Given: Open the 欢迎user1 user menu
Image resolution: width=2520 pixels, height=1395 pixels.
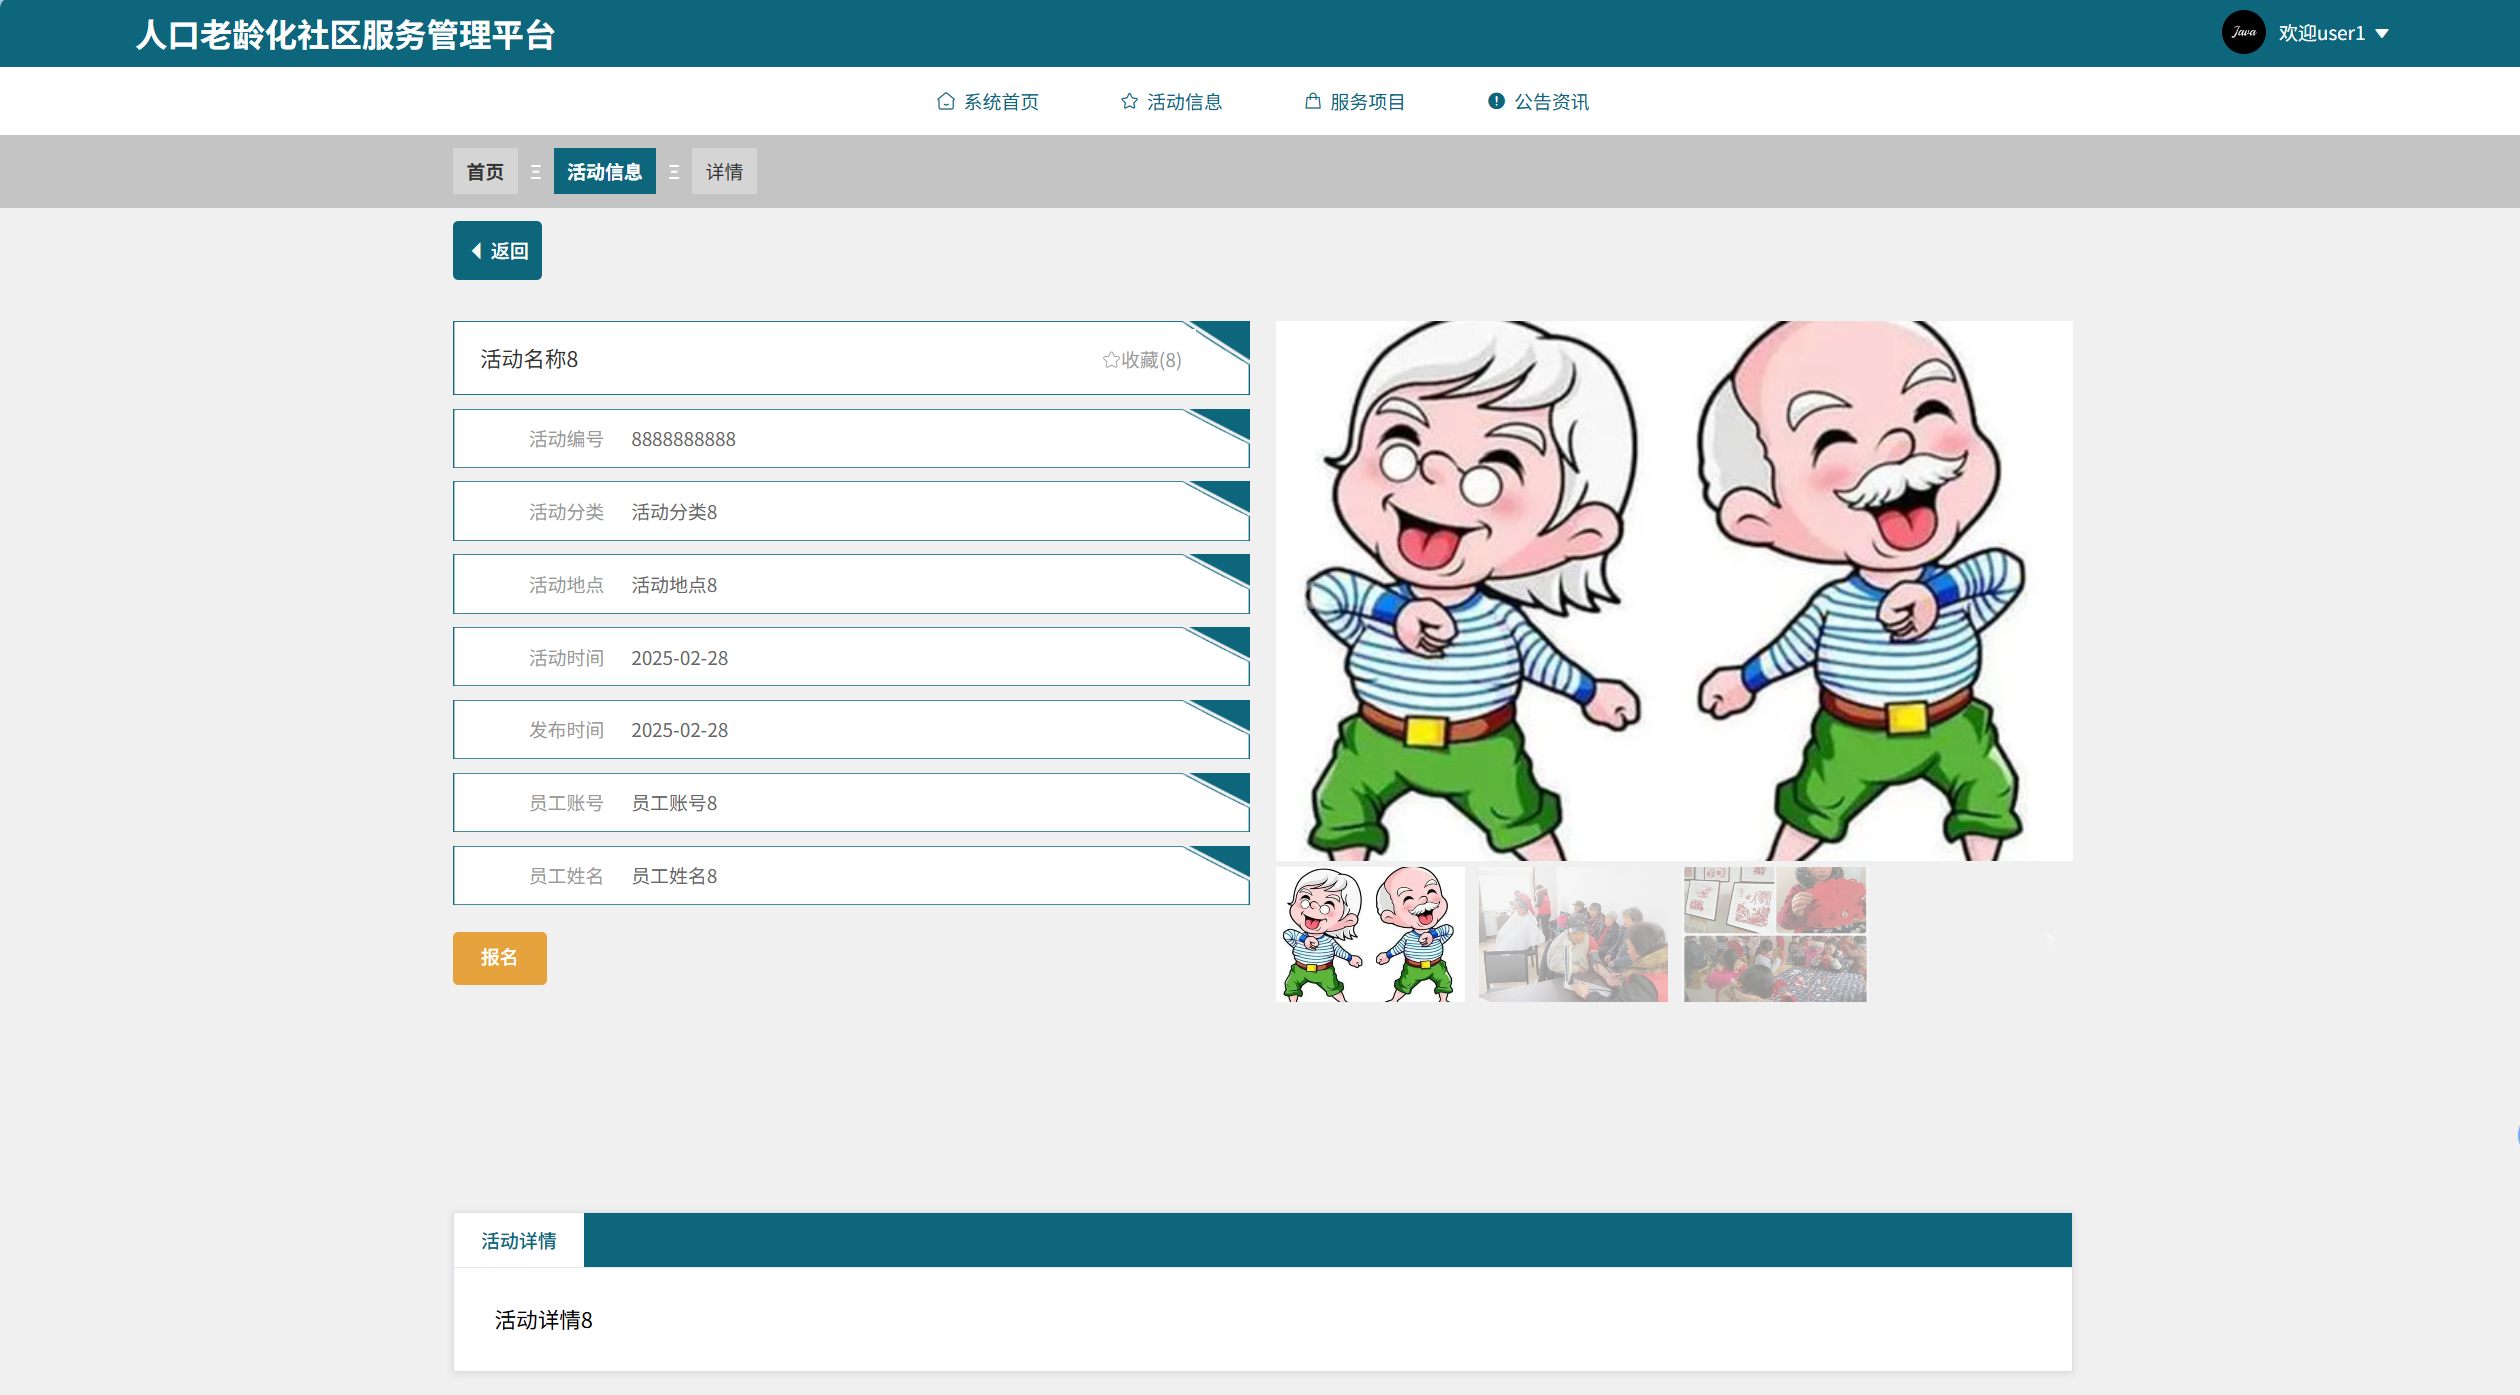Looking at the screenshot, I should click(x=2321, y=33).
